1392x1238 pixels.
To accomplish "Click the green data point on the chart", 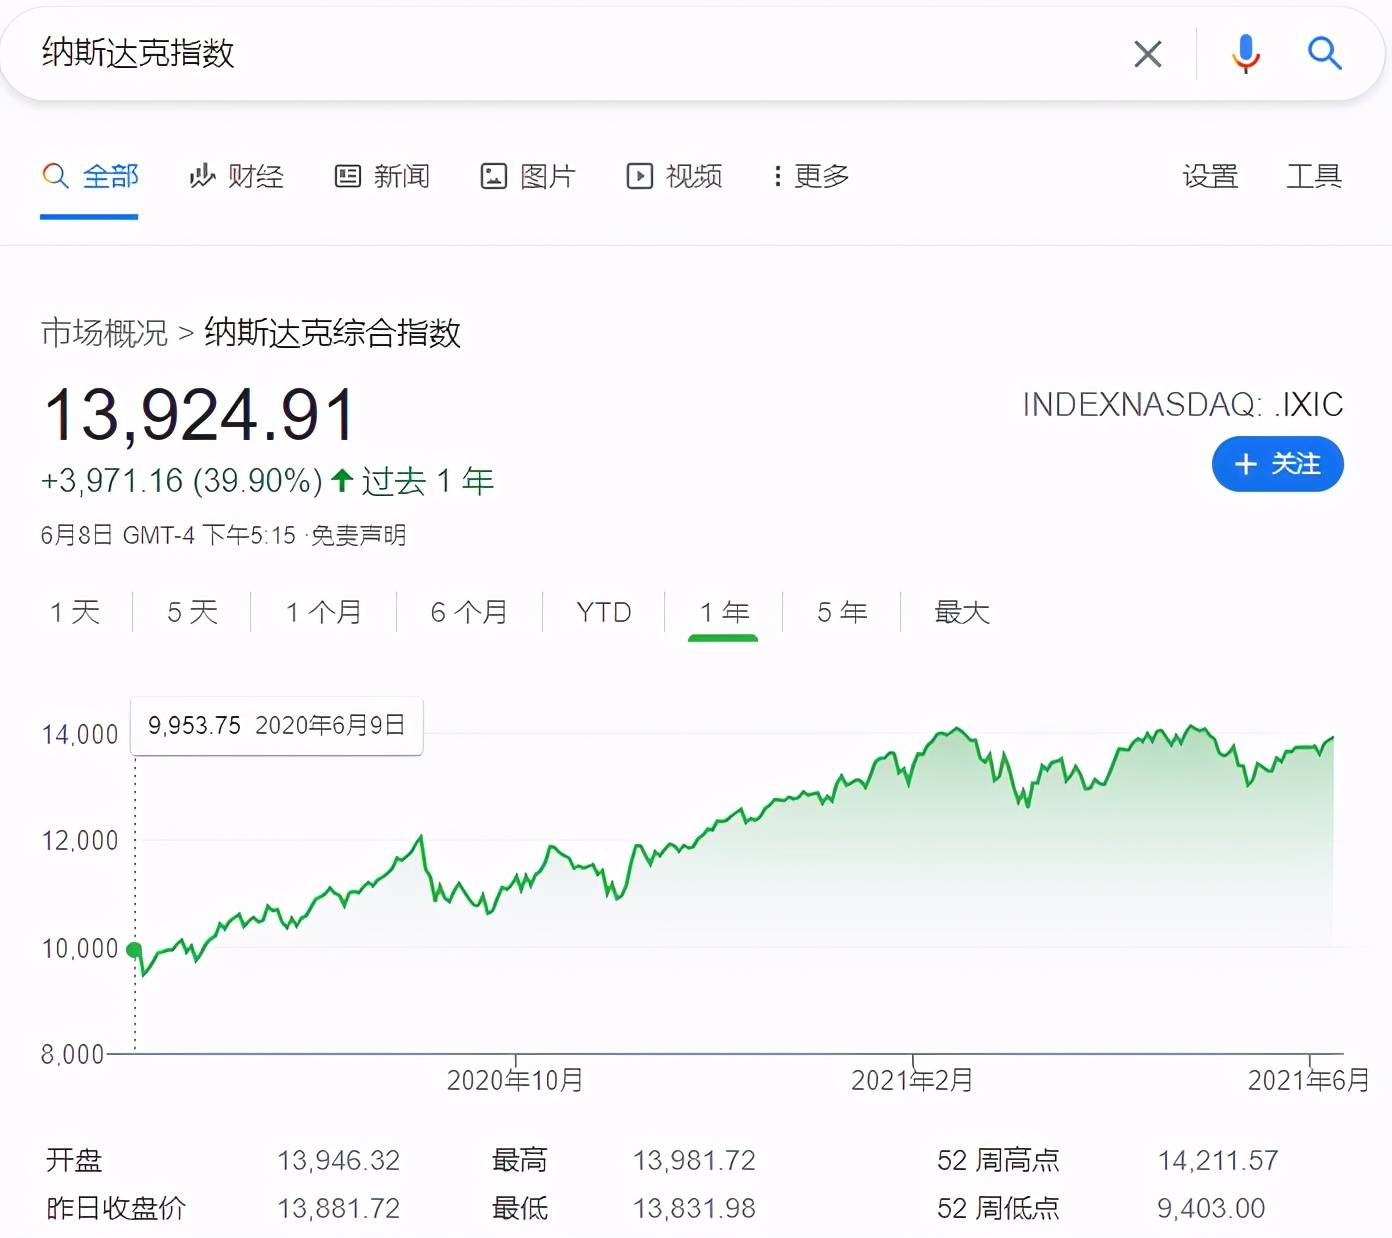I will click(x=134, y=950).
